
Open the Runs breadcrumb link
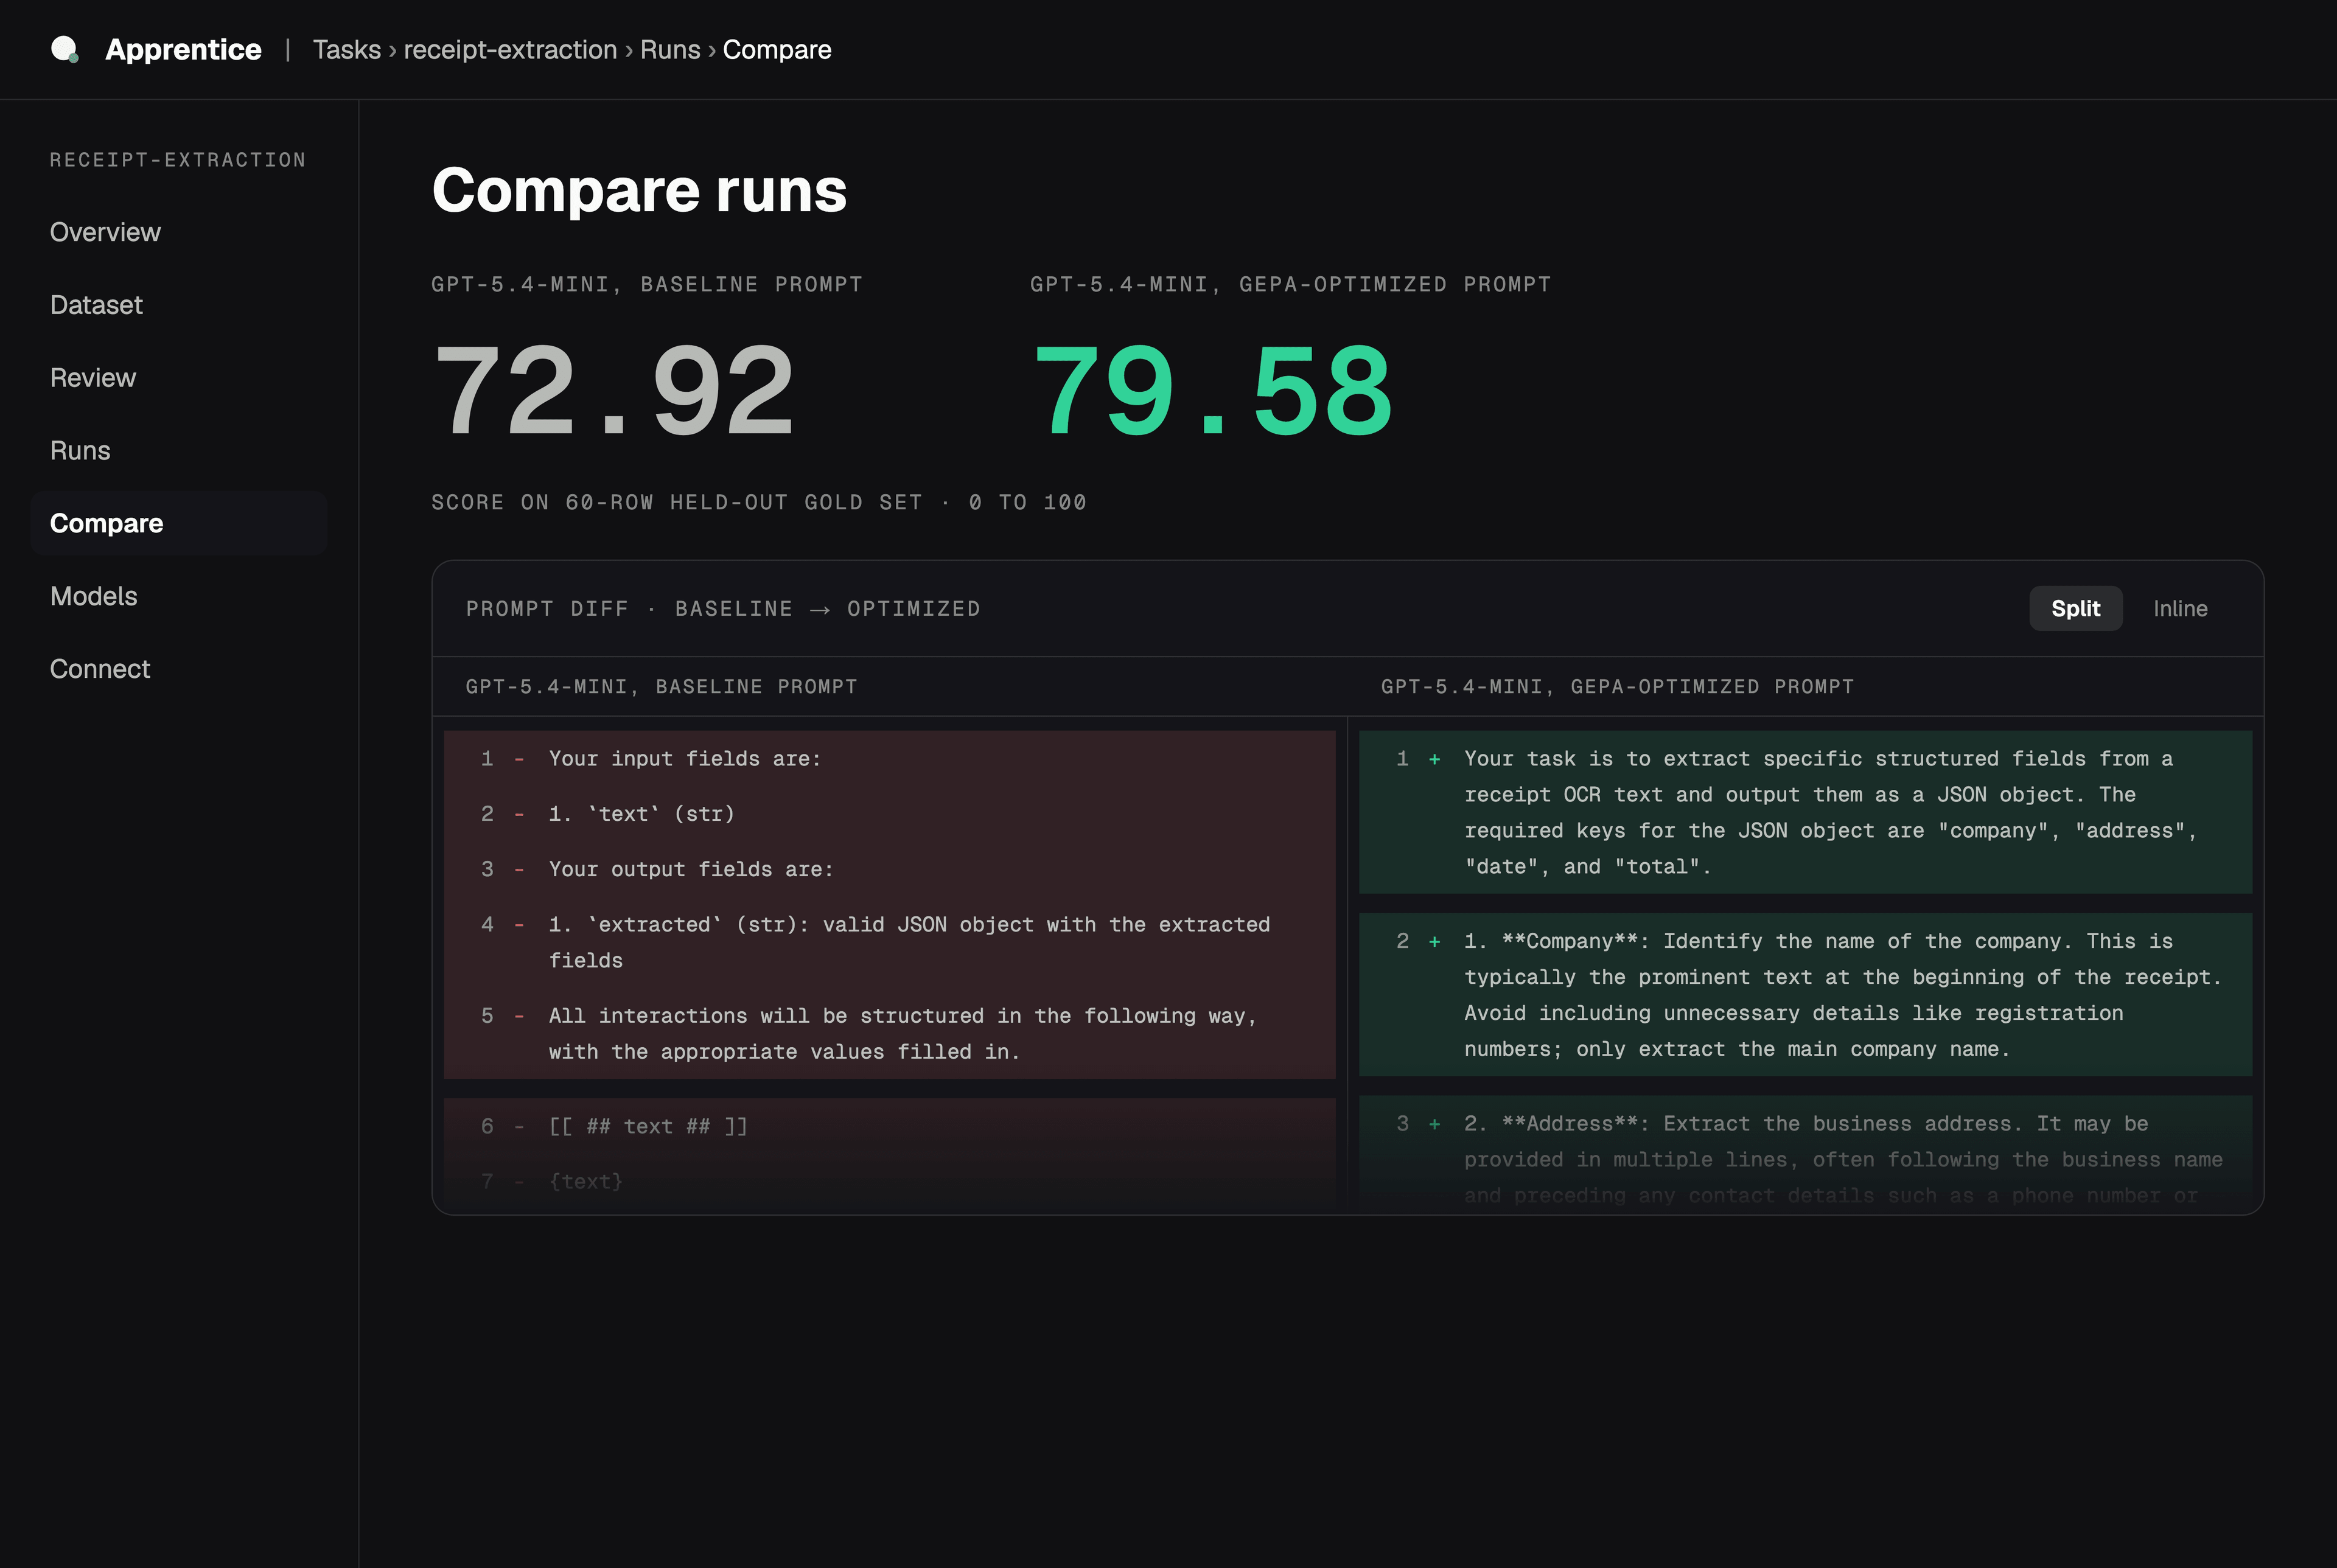(x=669, y=49)
